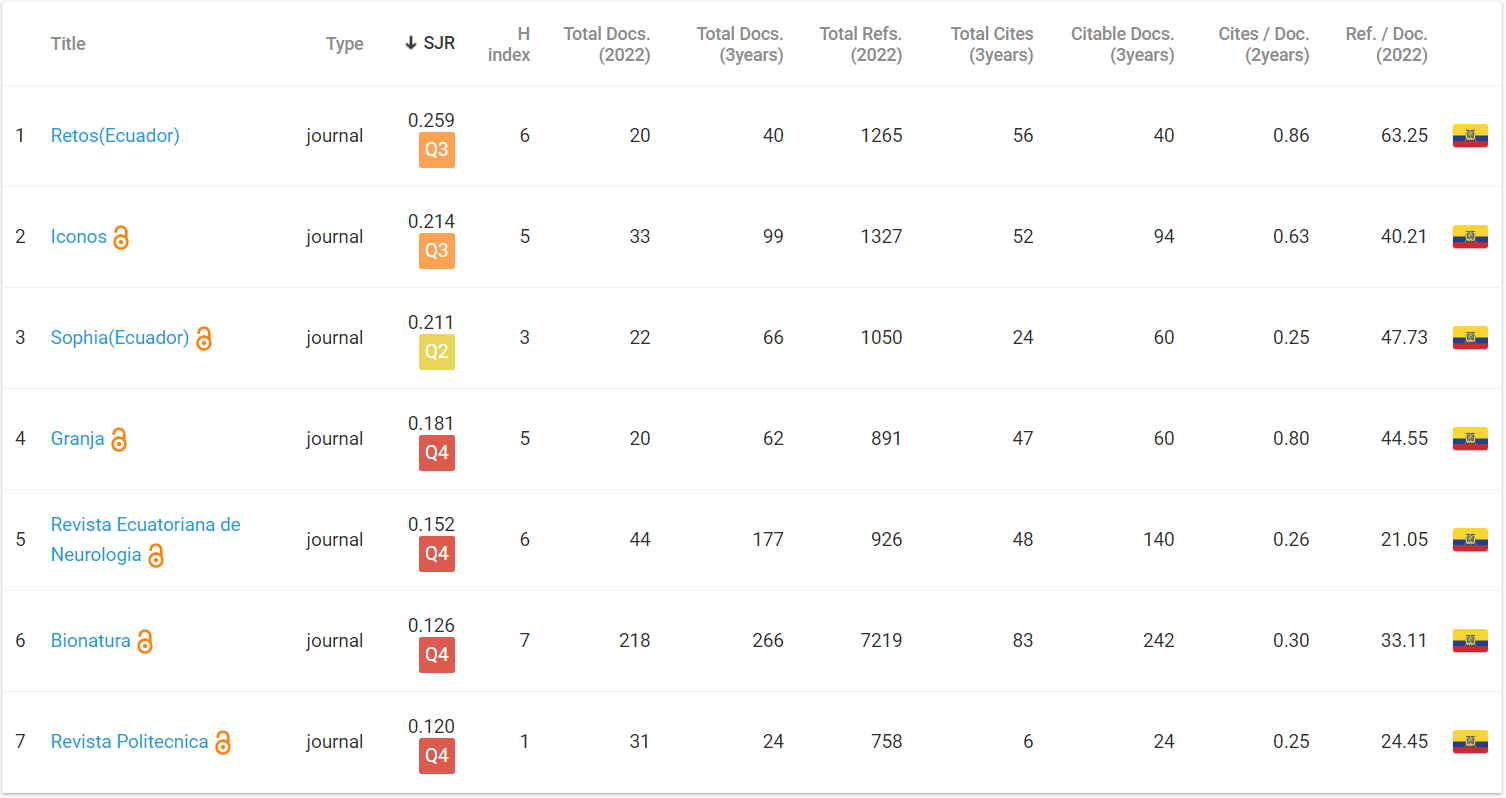Sort by Citable Docs. (3years) column header
The image size is (1506, 798).
click(1123, 44)
